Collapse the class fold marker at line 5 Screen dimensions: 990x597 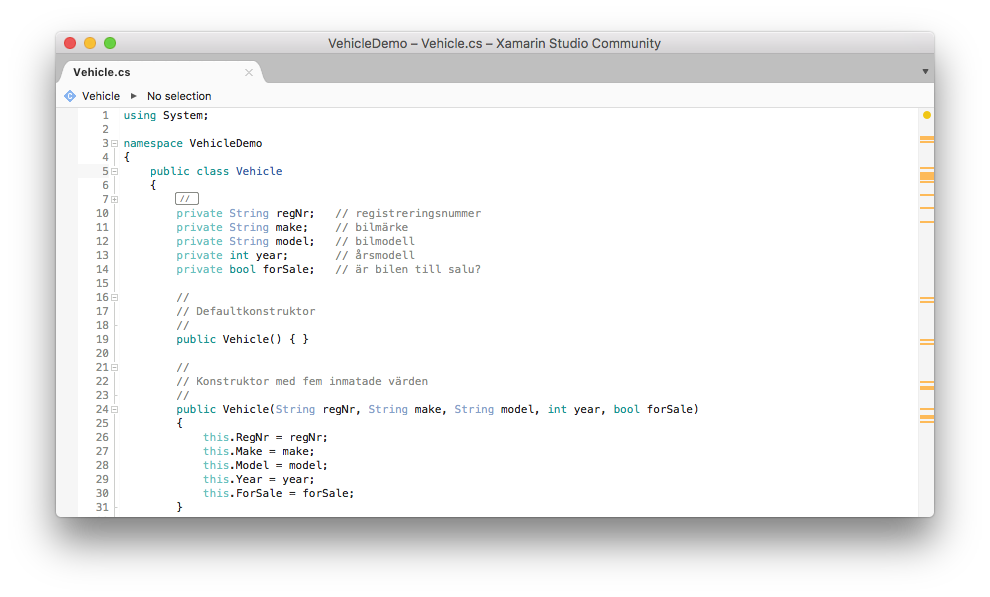click(114, 171)
